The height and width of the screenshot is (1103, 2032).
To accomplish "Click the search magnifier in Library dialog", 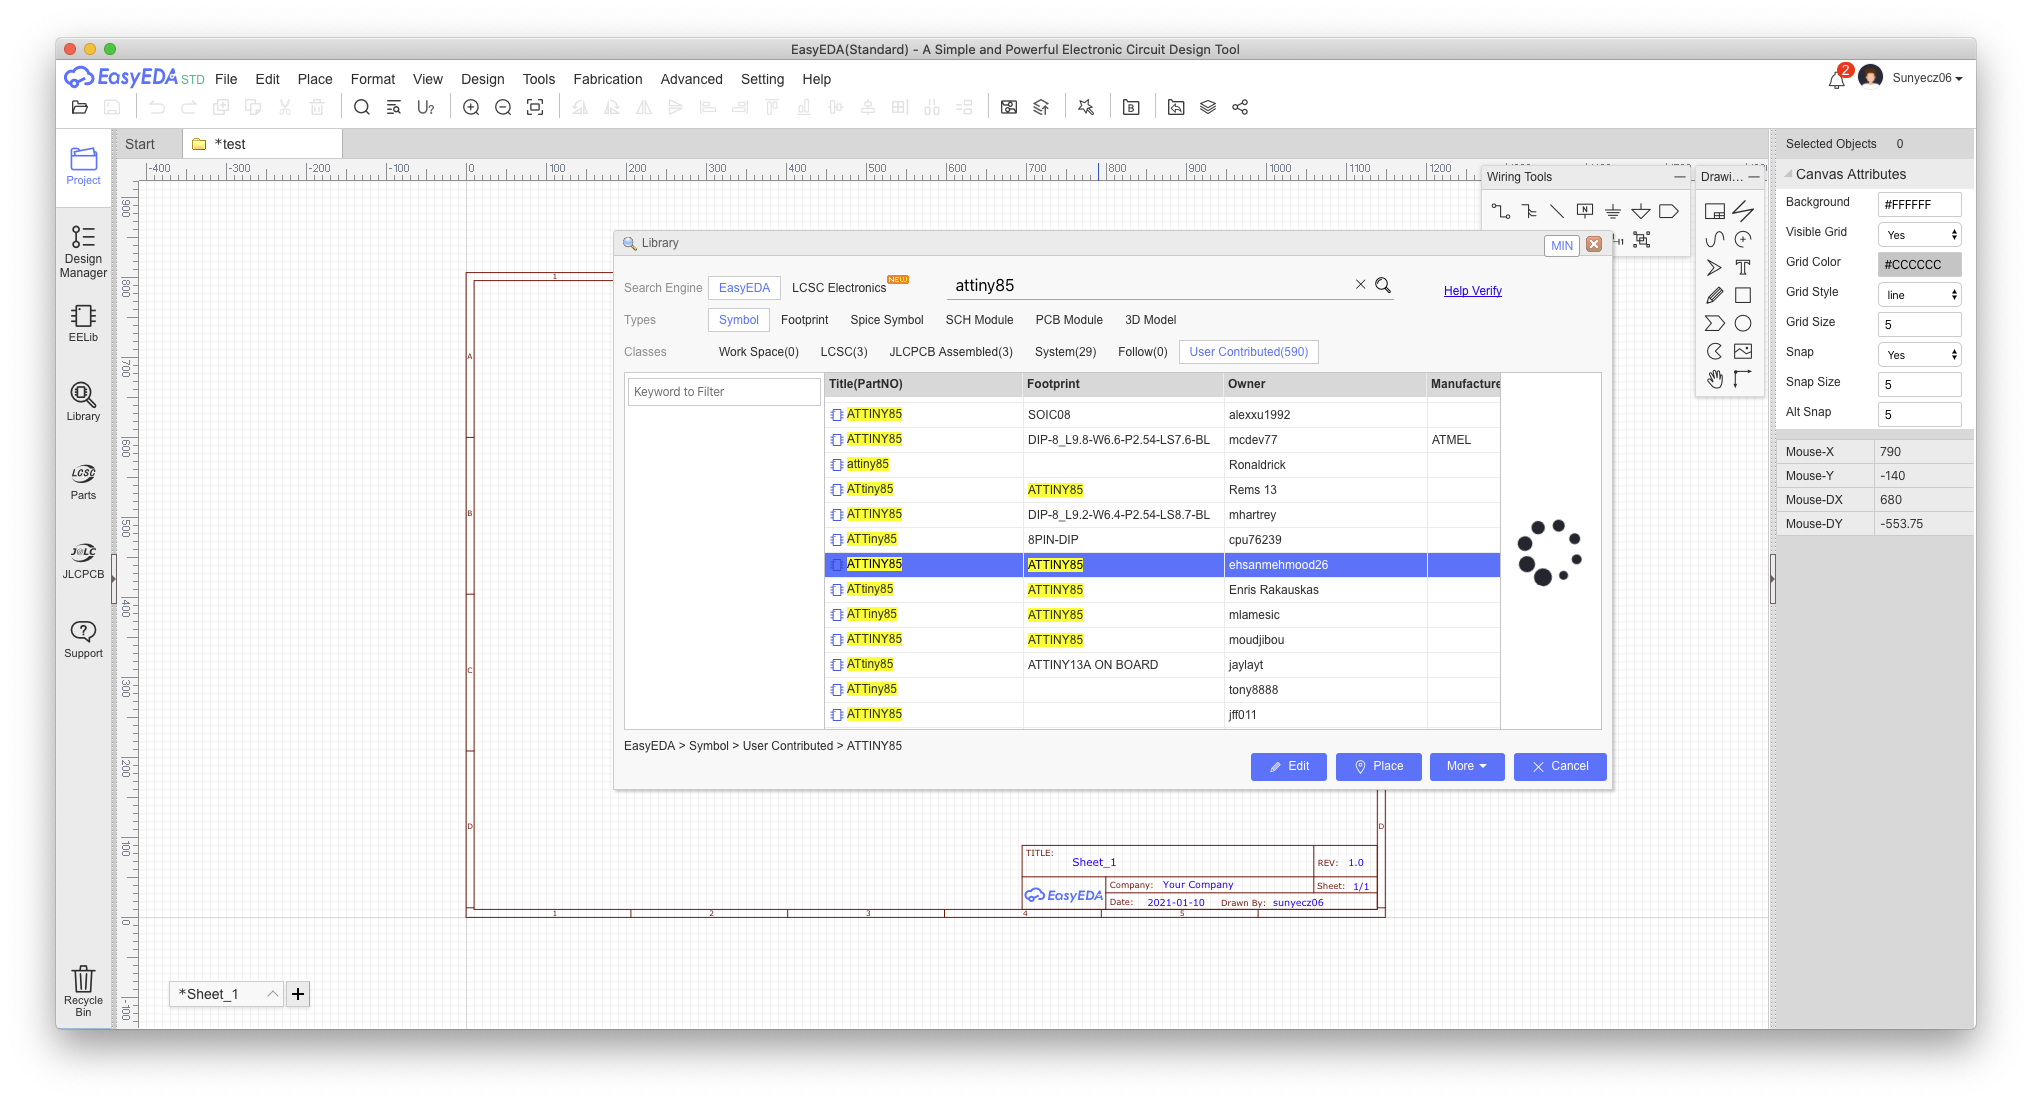I will pos(1383,286).
